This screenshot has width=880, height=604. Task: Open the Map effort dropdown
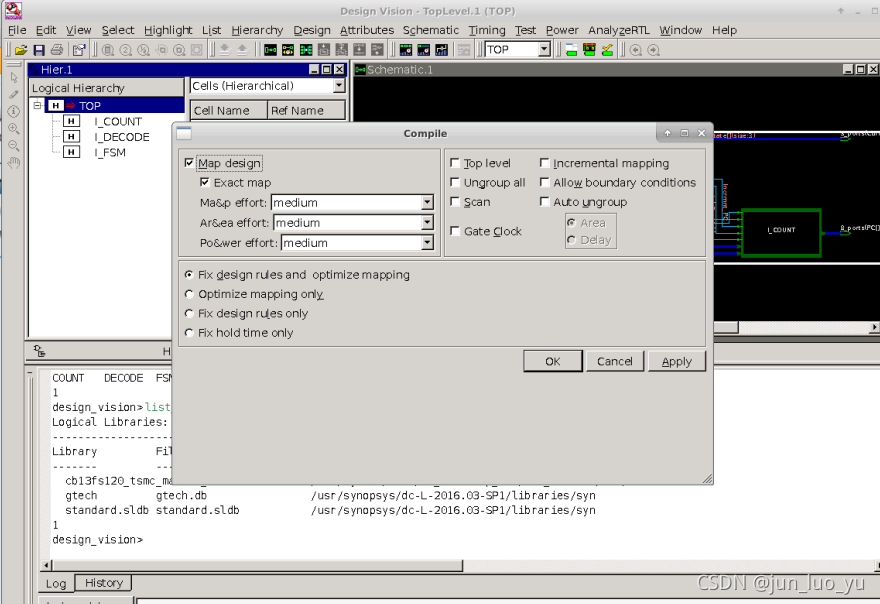tap(427, 203)
